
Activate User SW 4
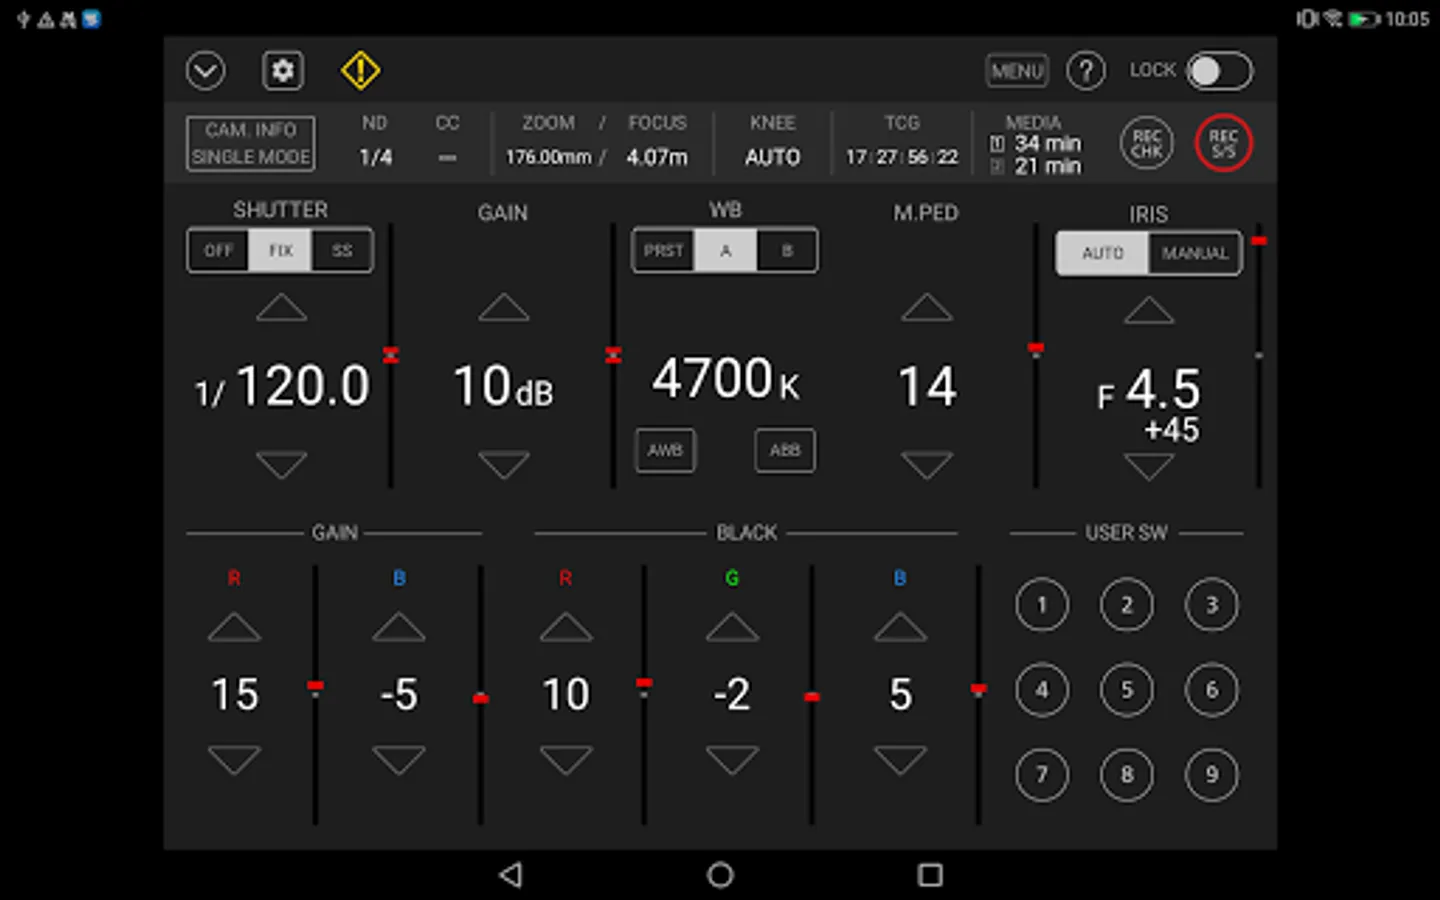(1042, 690)
